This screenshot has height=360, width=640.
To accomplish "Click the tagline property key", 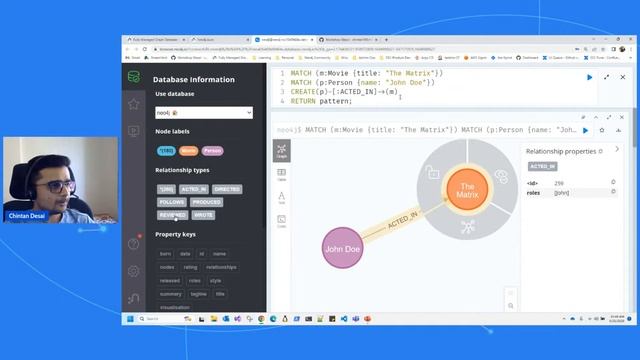I will tap(198, 294).
